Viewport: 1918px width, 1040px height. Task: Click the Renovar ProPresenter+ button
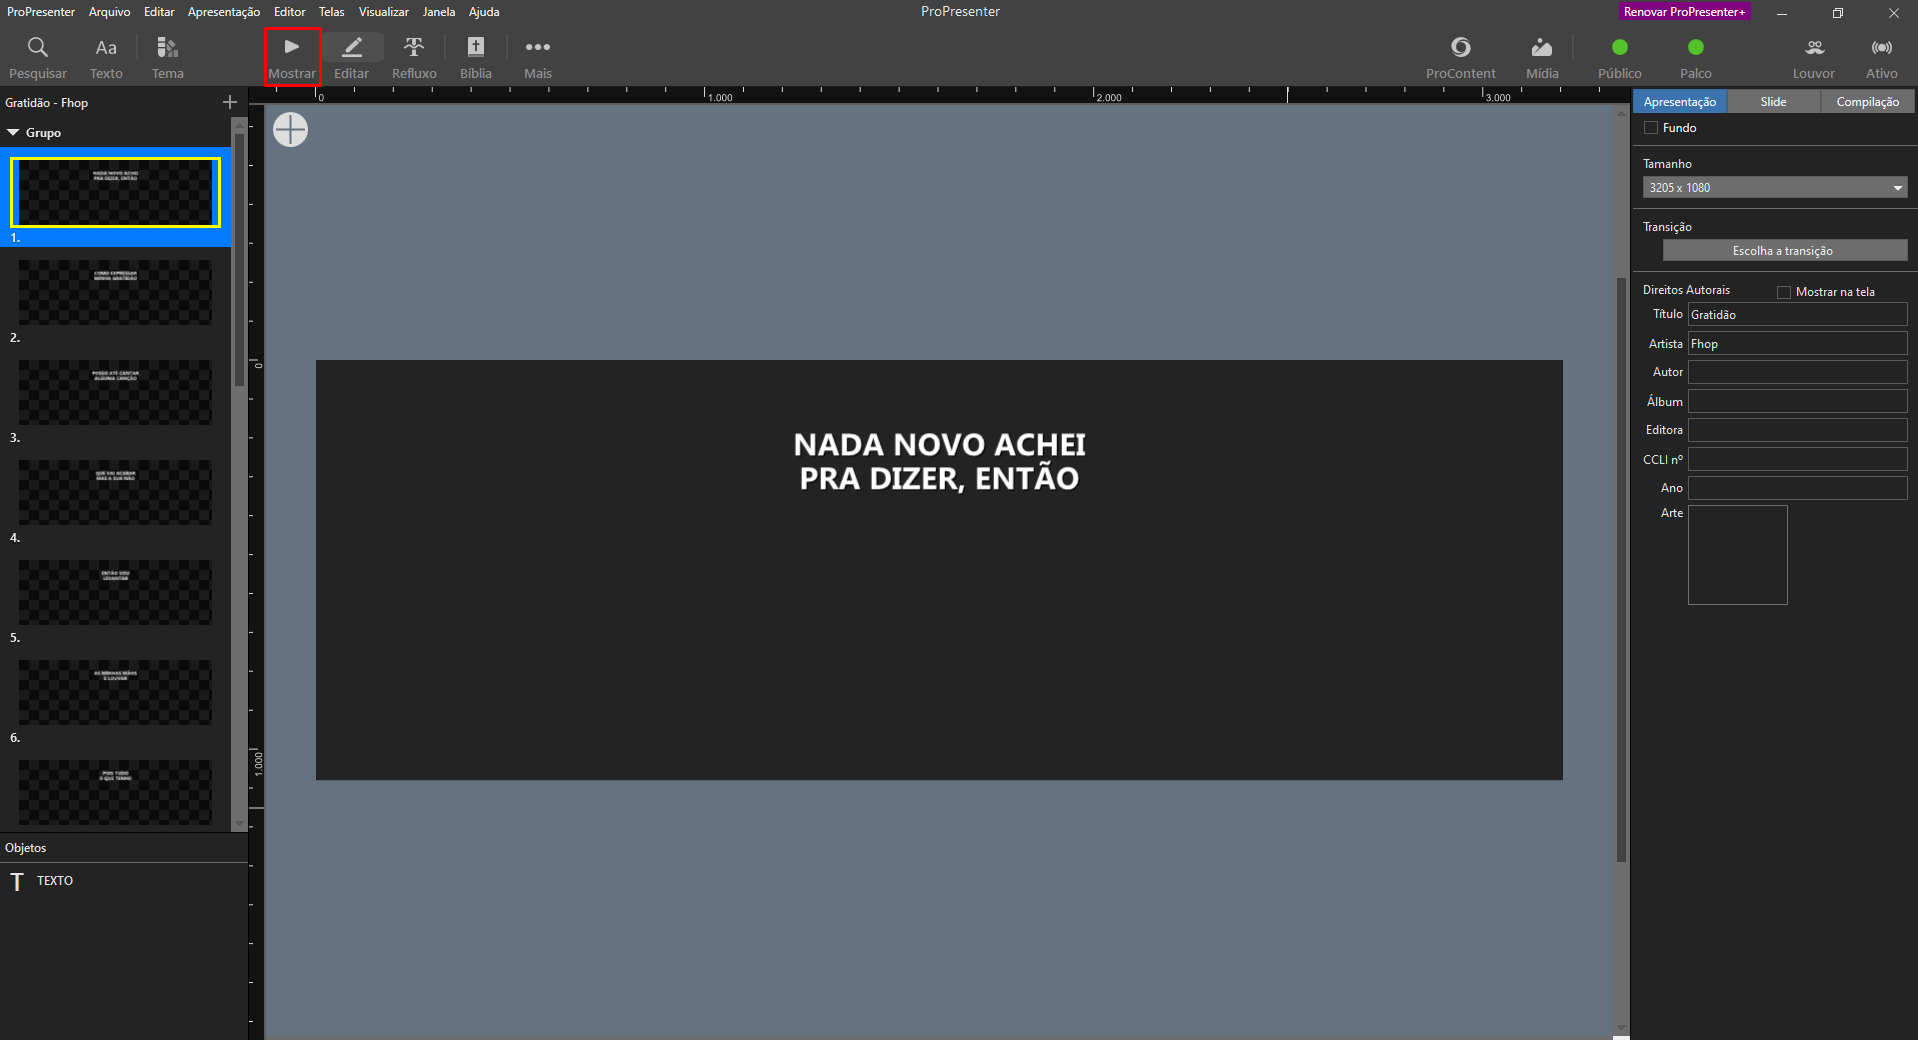[x=1685, y=12]
